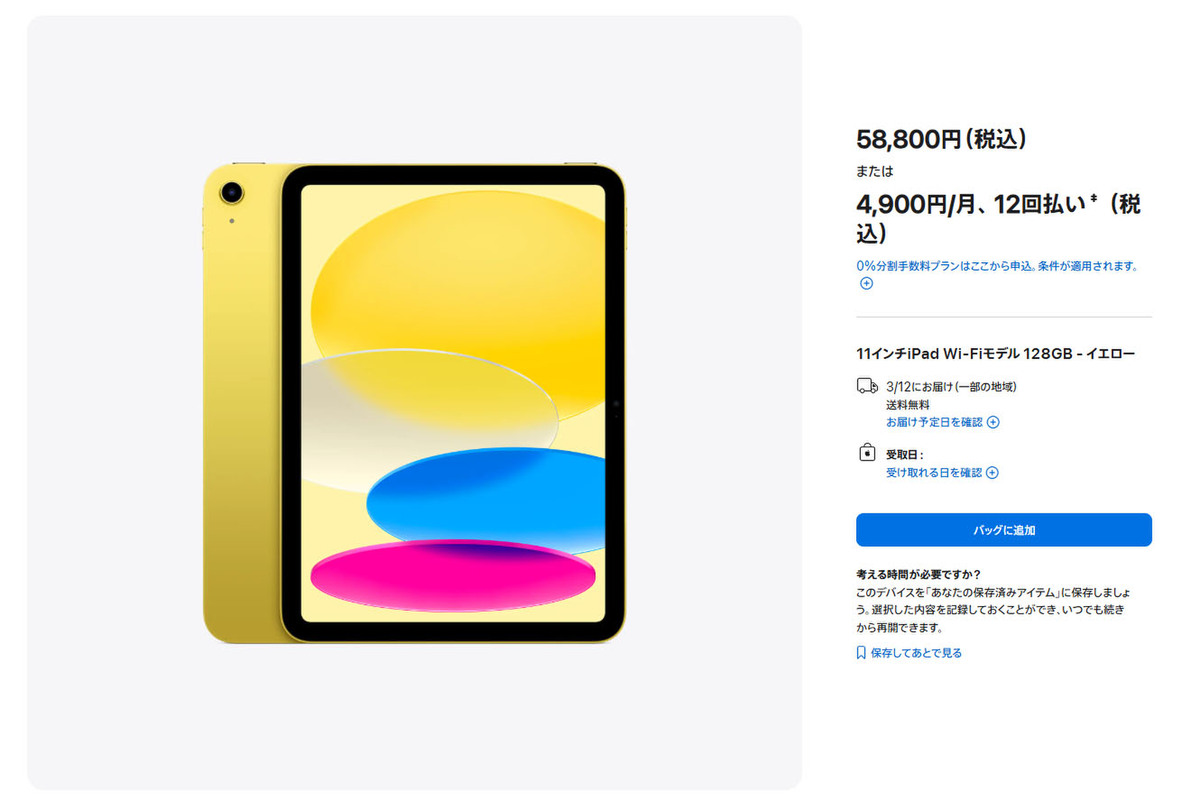This screenshot has width=1200, height=800.
Task: Select 保存してあとで見る to save for later
Action: click(x=916, y=653)
